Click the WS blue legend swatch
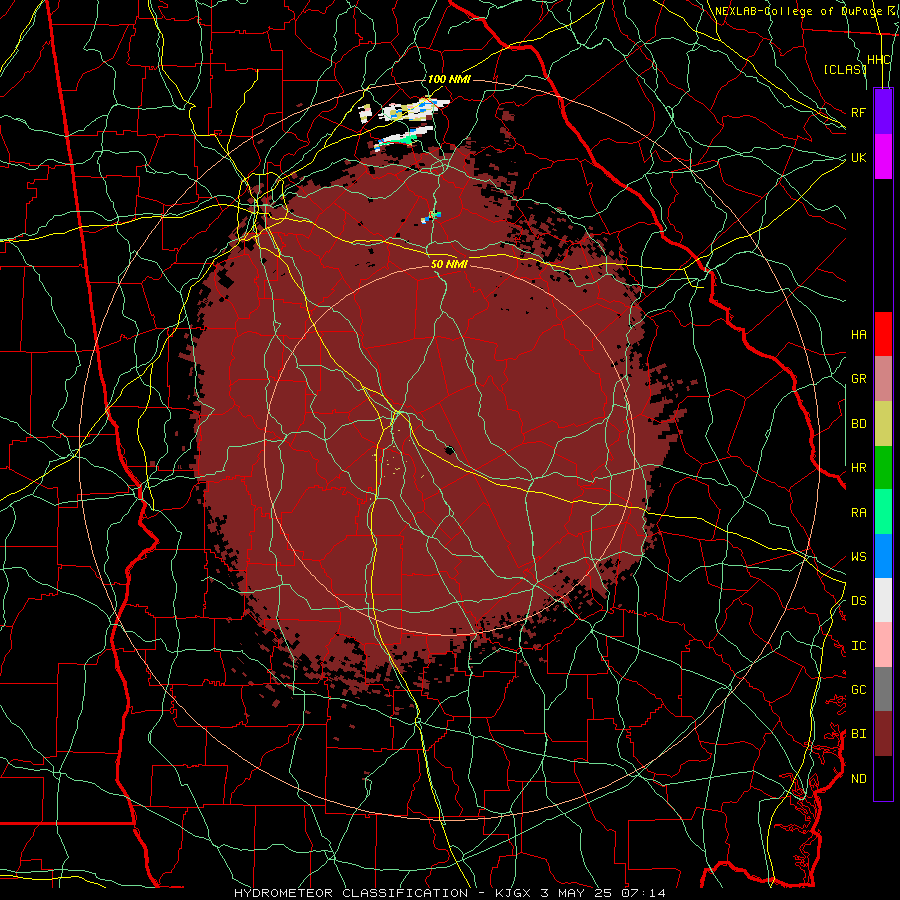 (x=883, y=556)
